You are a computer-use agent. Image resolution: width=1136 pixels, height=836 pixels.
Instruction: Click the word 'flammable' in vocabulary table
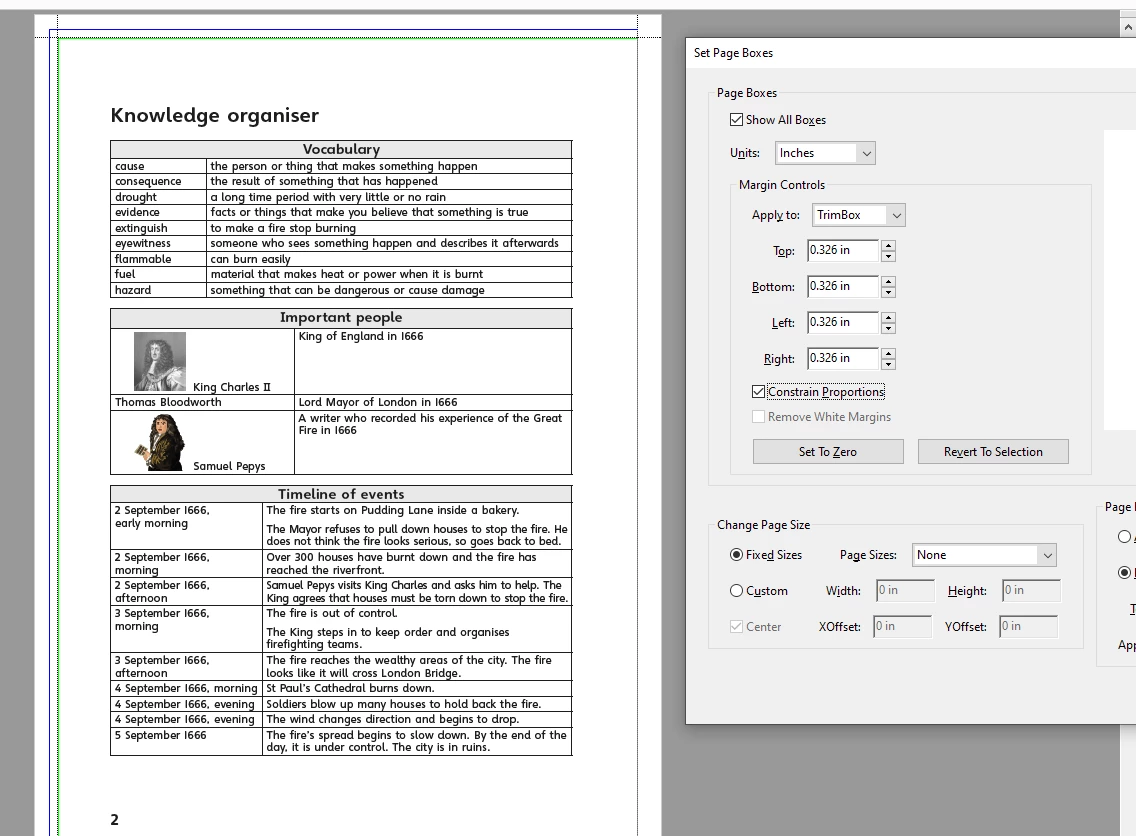point(143,259)
